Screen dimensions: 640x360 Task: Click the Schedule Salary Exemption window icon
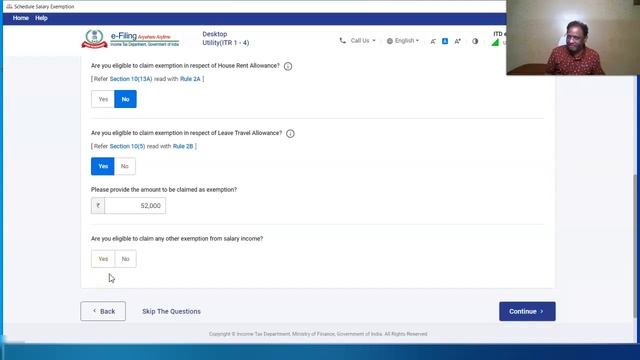point(9,7)
